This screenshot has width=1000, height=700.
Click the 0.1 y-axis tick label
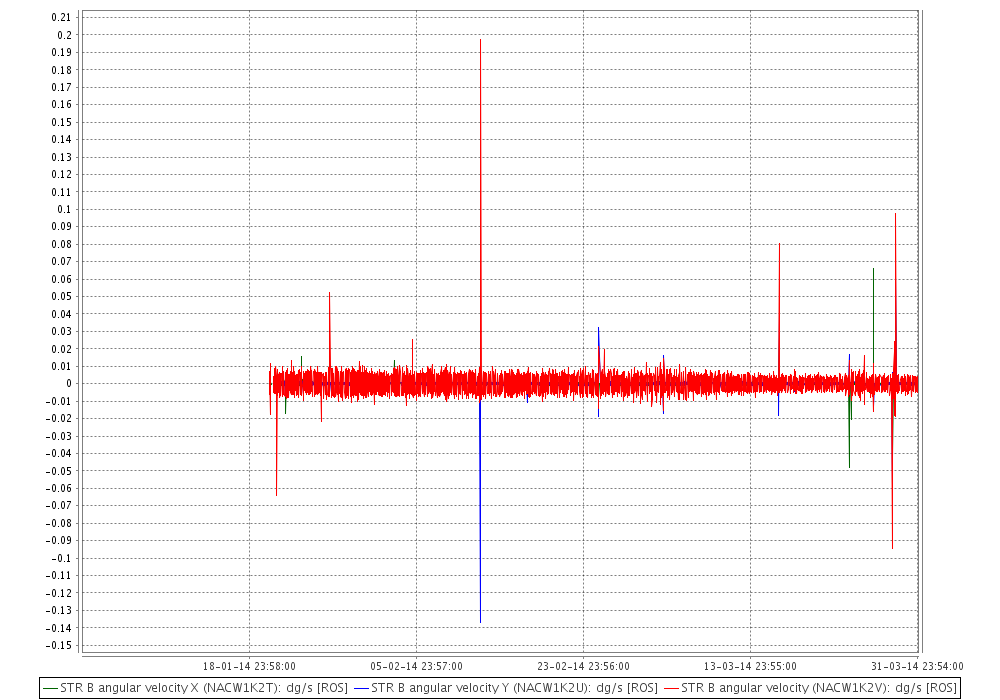[64, 209]
